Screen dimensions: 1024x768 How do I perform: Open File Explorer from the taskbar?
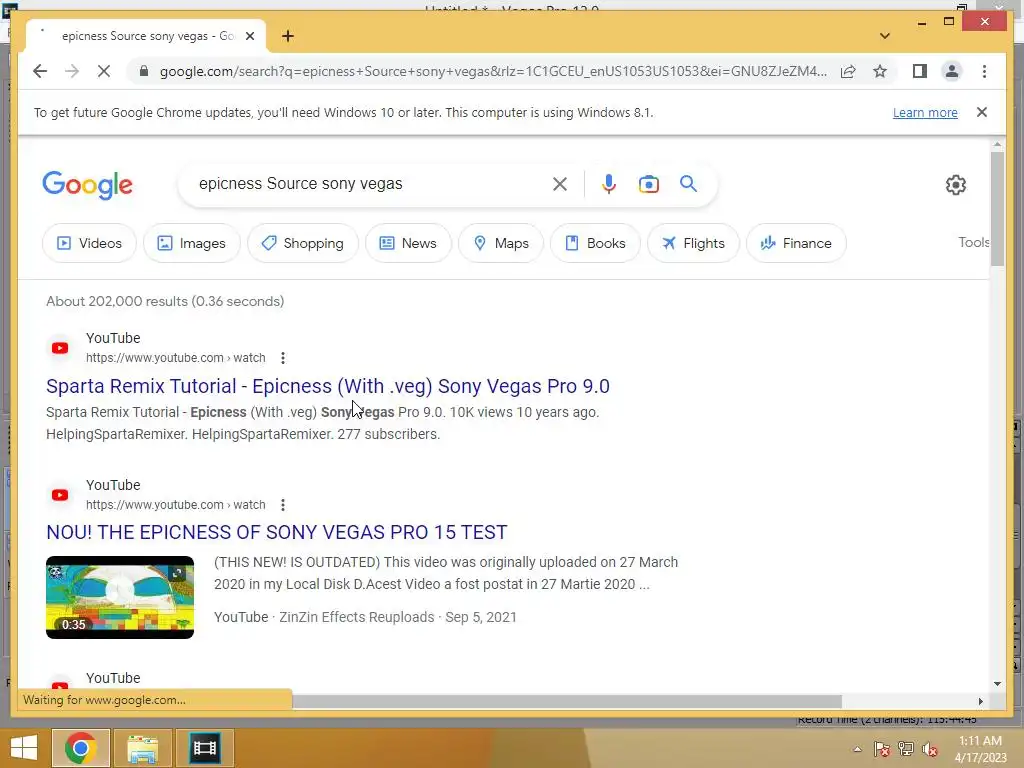[142, 748]
